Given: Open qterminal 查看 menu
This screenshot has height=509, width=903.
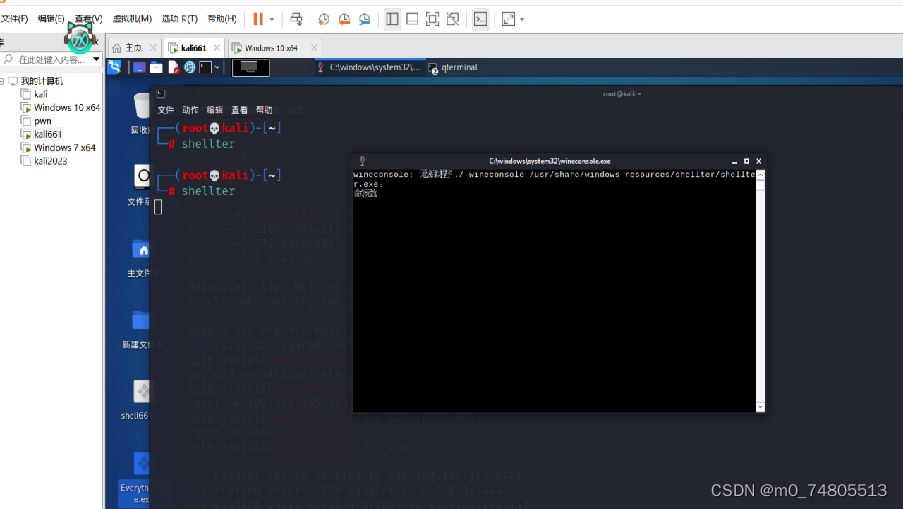Looking at the screenshot, I should pyautogui.click(x=240, y=110).
